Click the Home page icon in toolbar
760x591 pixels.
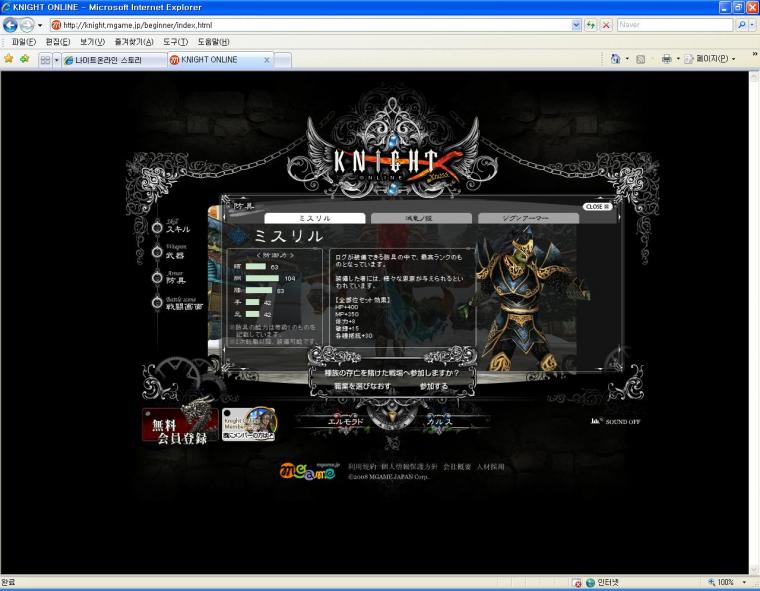click(x=615, y=59)
